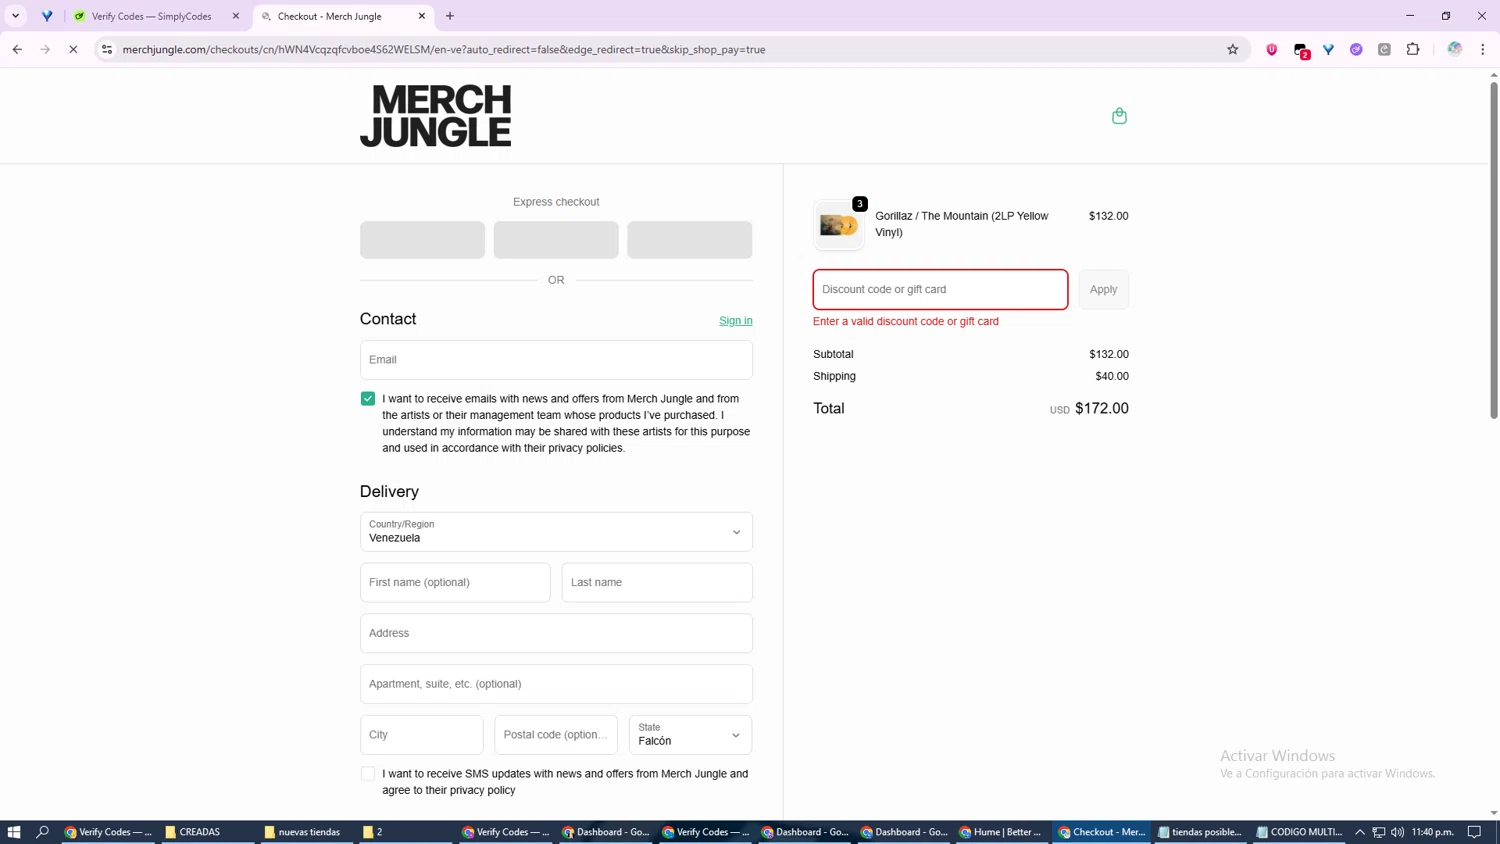Uncheck the email news and offers checkbox
Screen dimensions: 1500x844
[368, 398]
